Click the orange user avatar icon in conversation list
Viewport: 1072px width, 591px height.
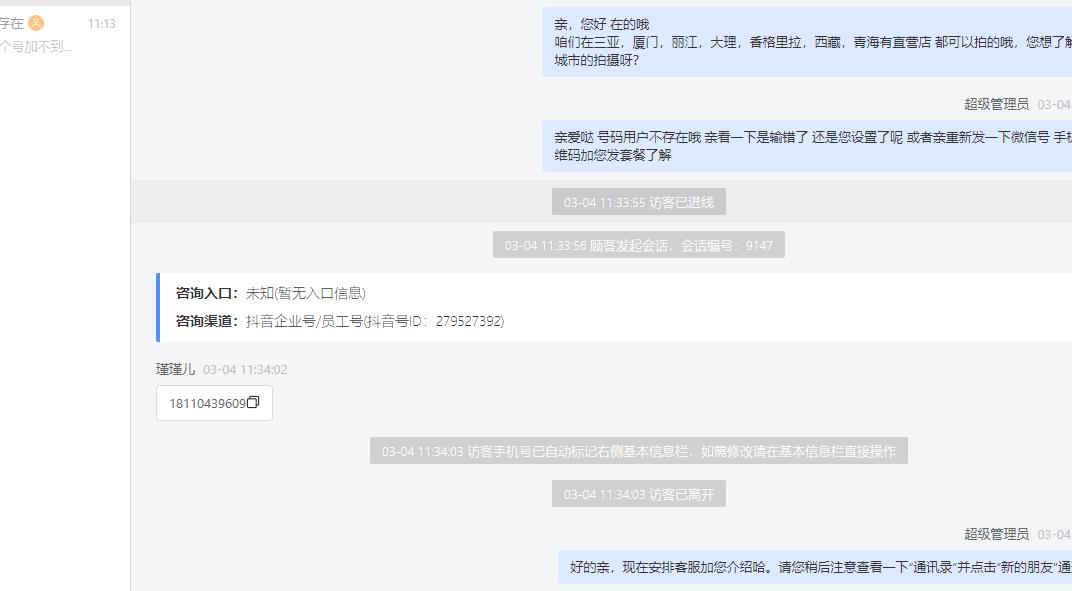36,23
